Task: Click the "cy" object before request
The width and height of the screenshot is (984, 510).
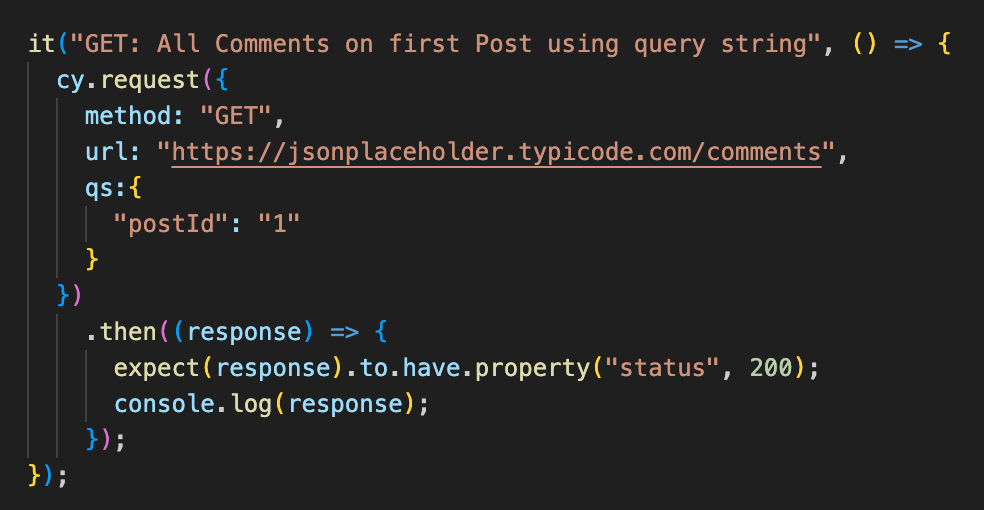Action: (70, 80)
